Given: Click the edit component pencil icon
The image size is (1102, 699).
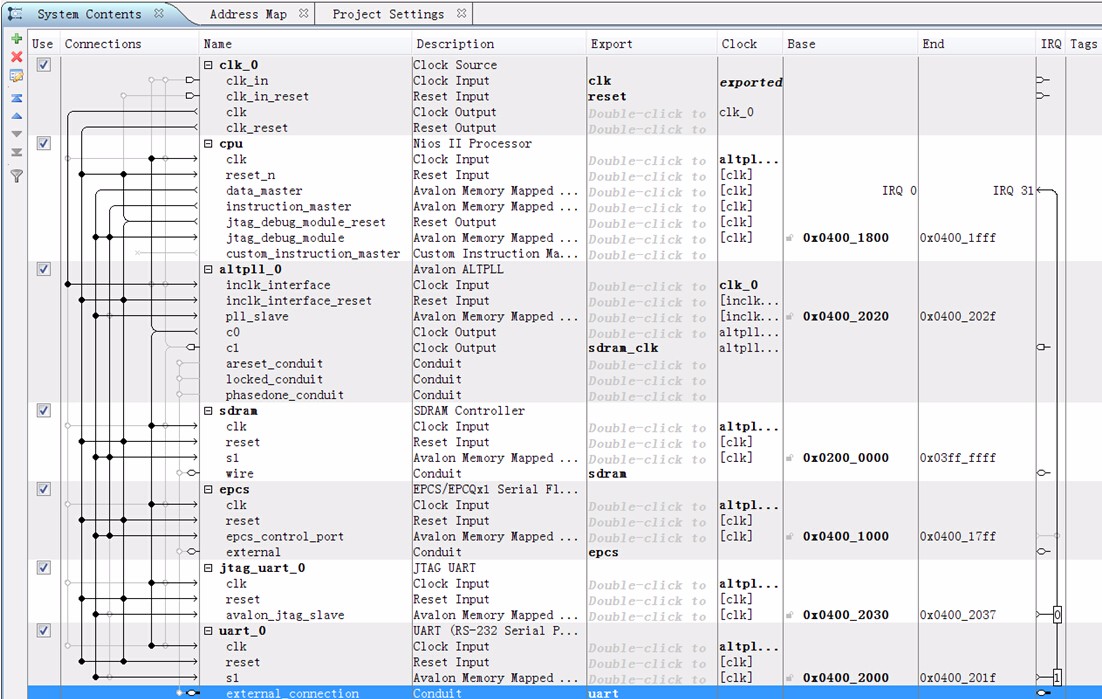Looking at the screenshot, I should (x=16, y=76).
